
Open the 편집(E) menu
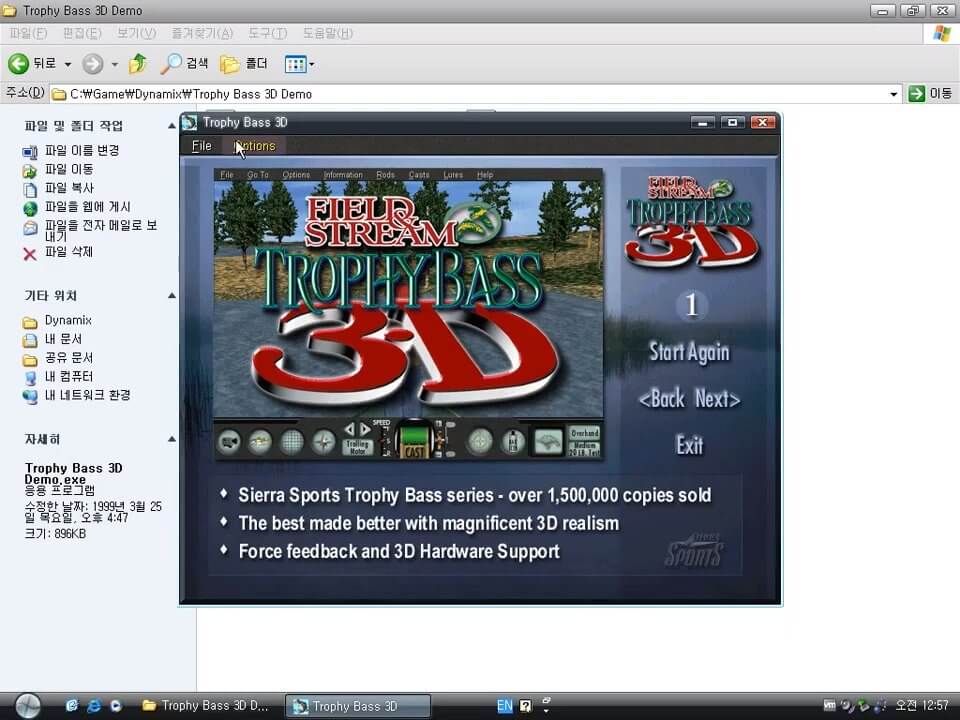coord(82,33)
